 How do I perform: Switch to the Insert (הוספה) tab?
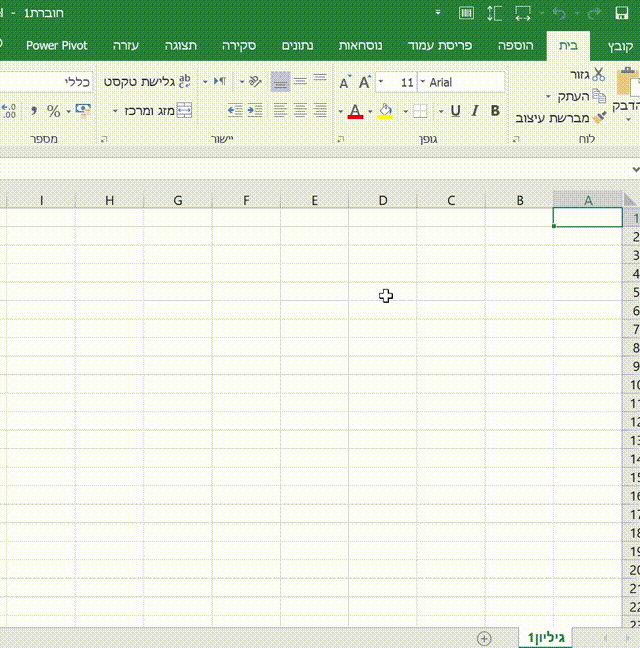[x=516, y=45]
